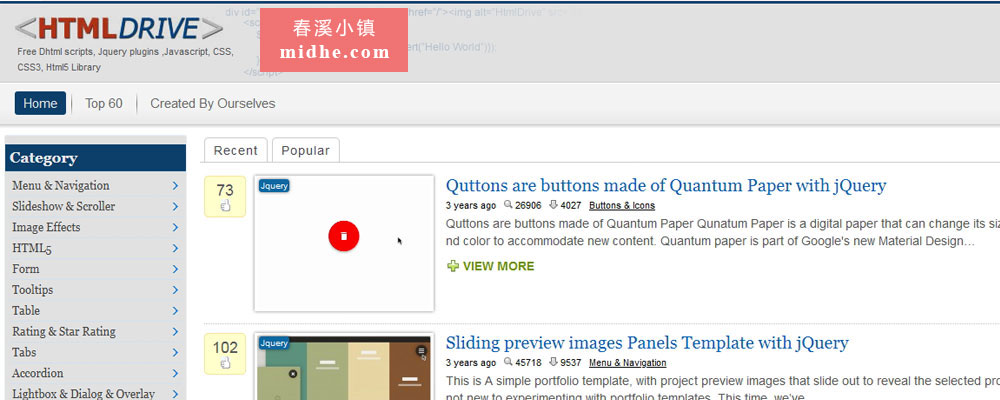Click the download arrow icon beside 4027

(553, 205)
